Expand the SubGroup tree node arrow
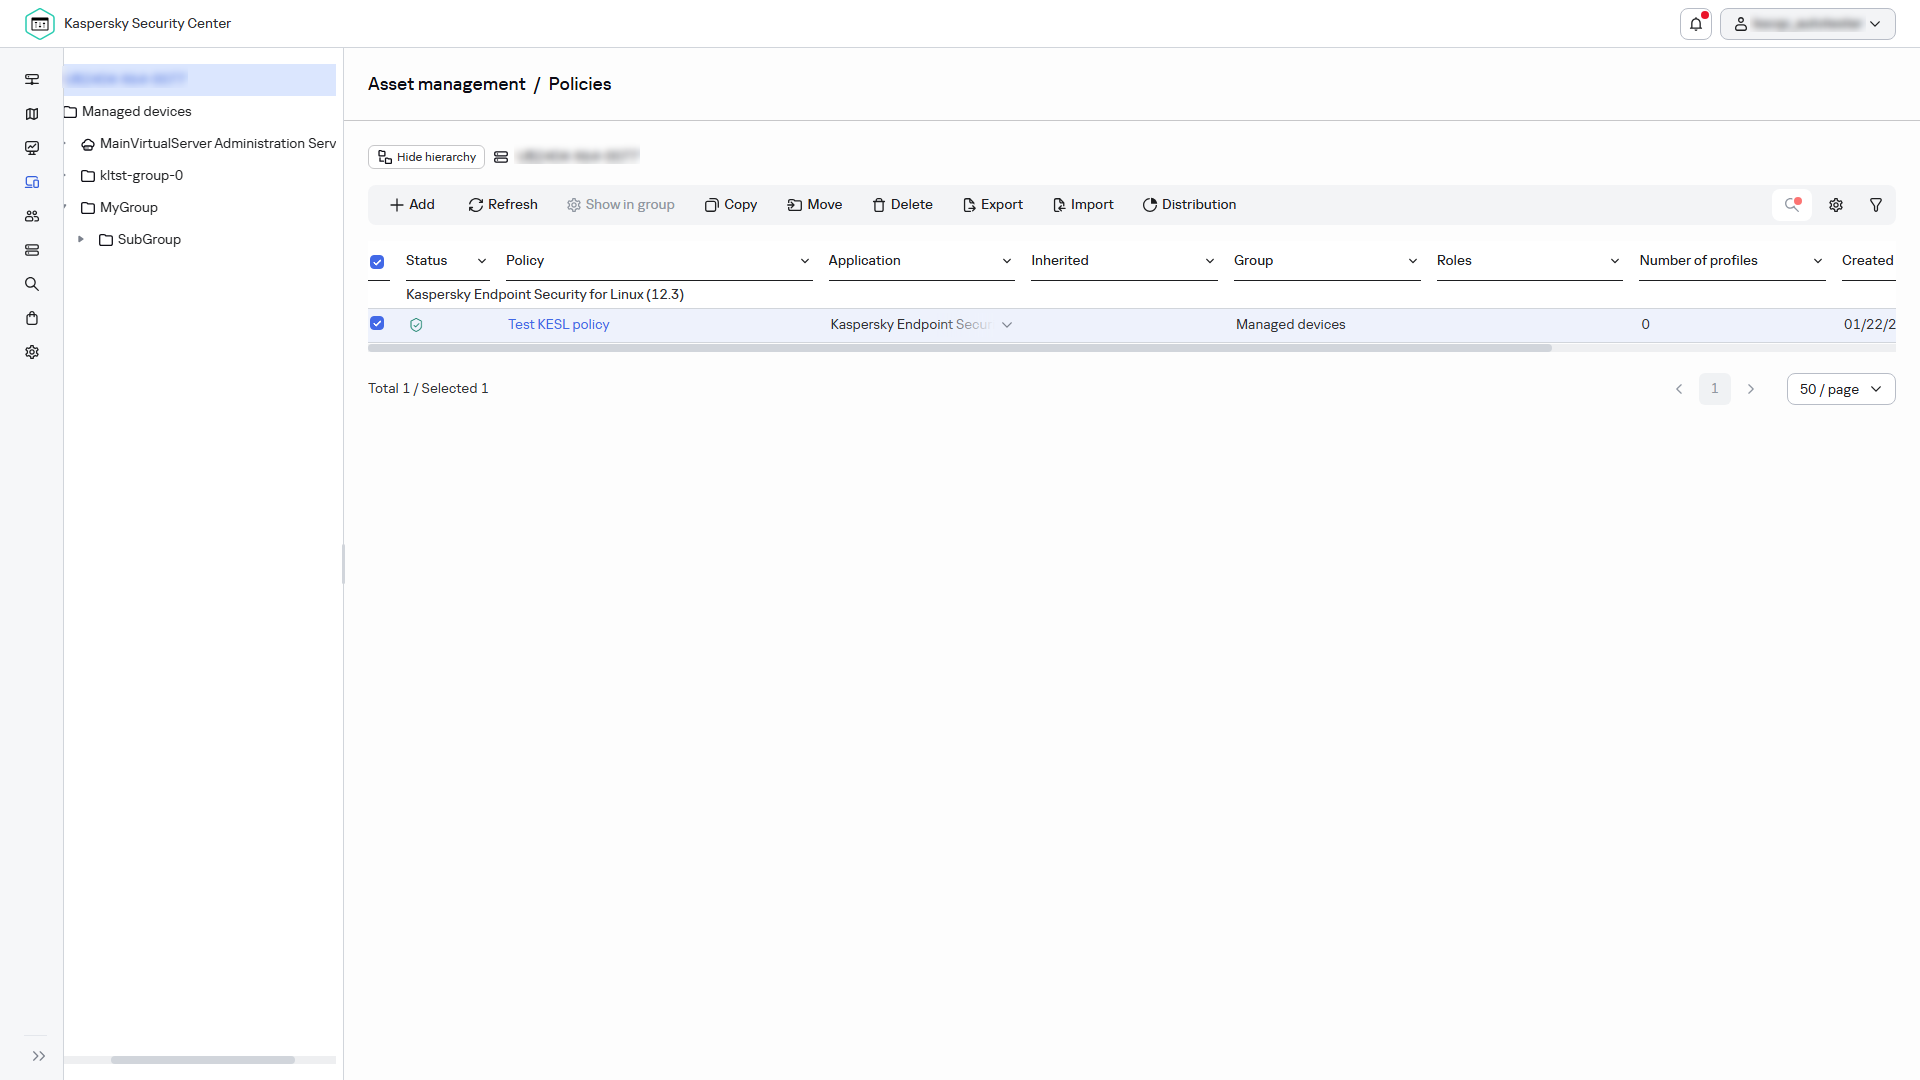 (81, 240)
